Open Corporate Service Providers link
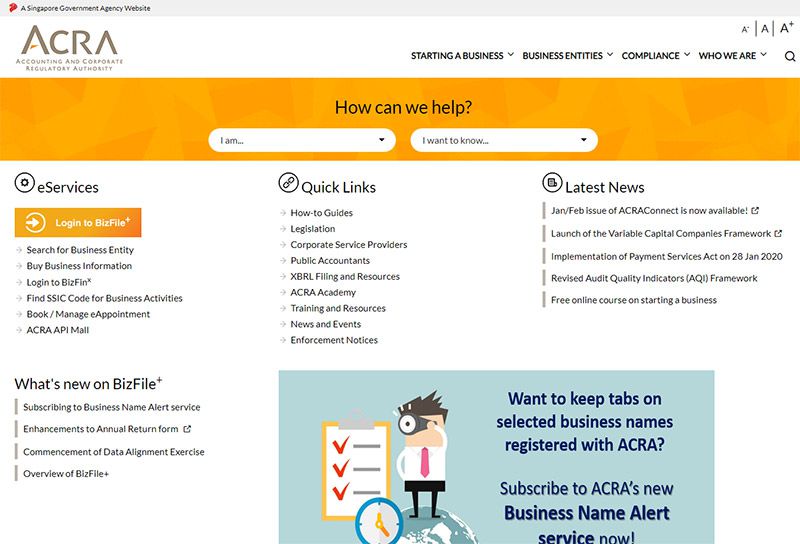Image resolution: width=800 pixels, height=544 pixels. click(x=349, y=245)
